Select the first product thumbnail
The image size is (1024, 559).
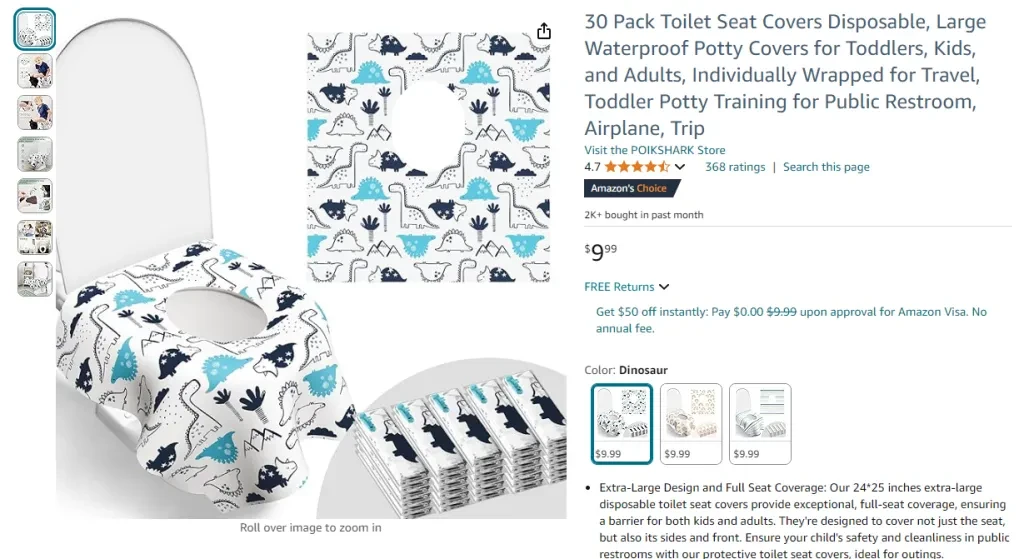[35, 29]
